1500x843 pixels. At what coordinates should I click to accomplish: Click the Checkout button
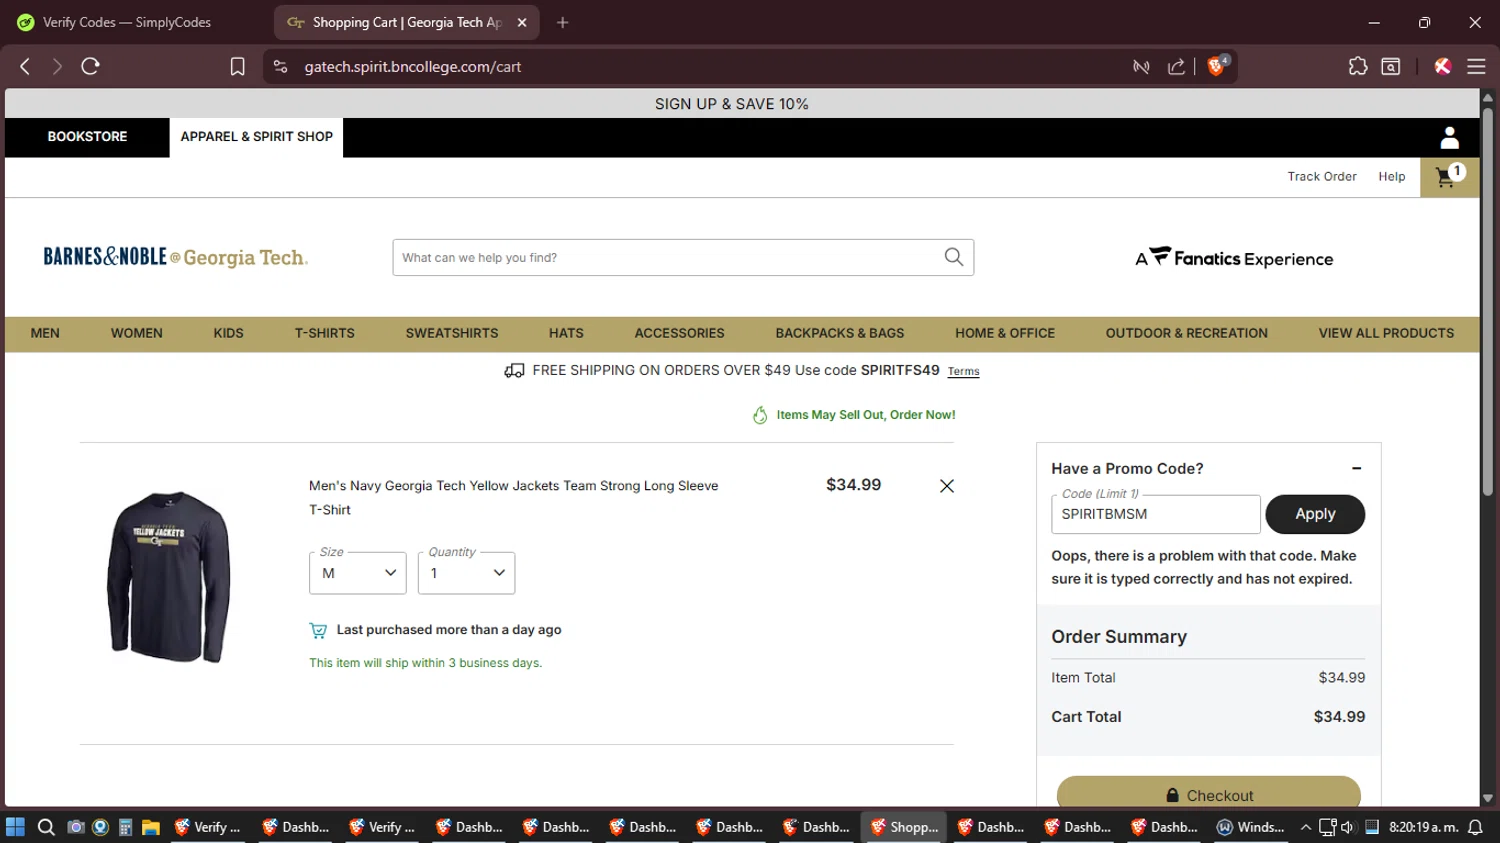(x=1209, y=792)
